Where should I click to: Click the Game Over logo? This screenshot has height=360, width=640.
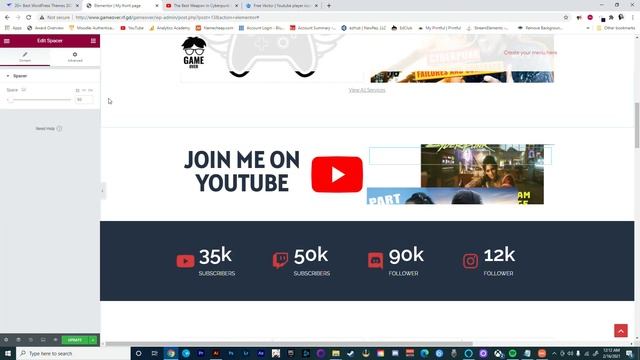tap(194, 53)
